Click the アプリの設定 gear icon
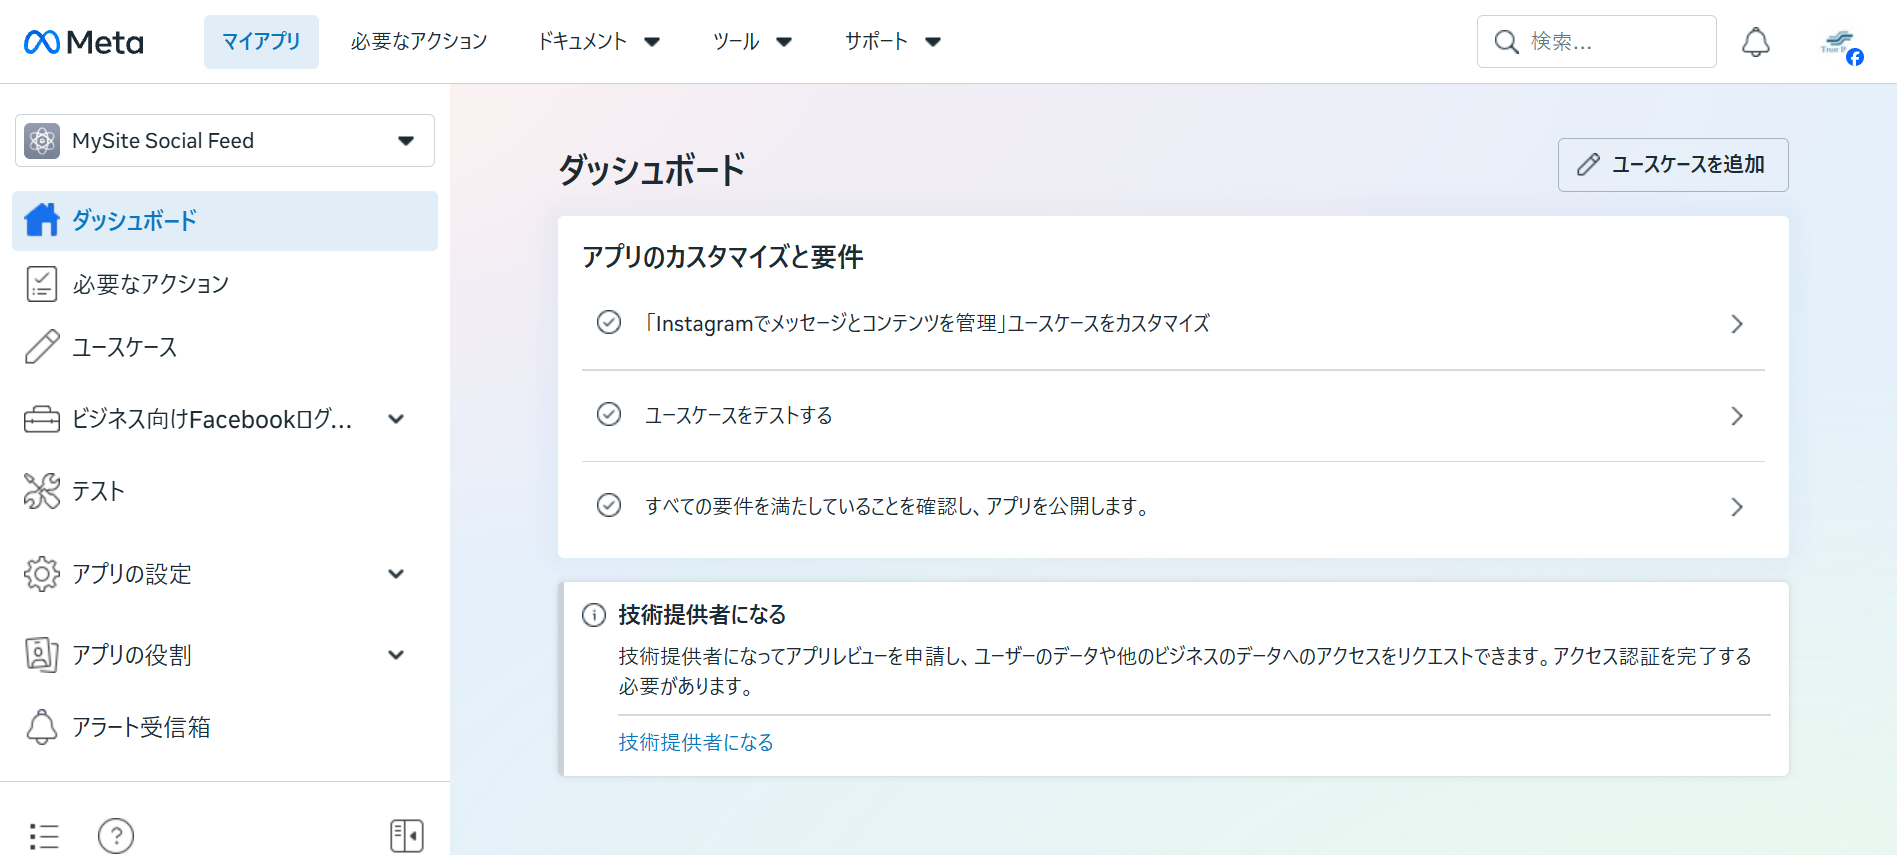This screenshot has height=855, width=1897. [42, 574]
